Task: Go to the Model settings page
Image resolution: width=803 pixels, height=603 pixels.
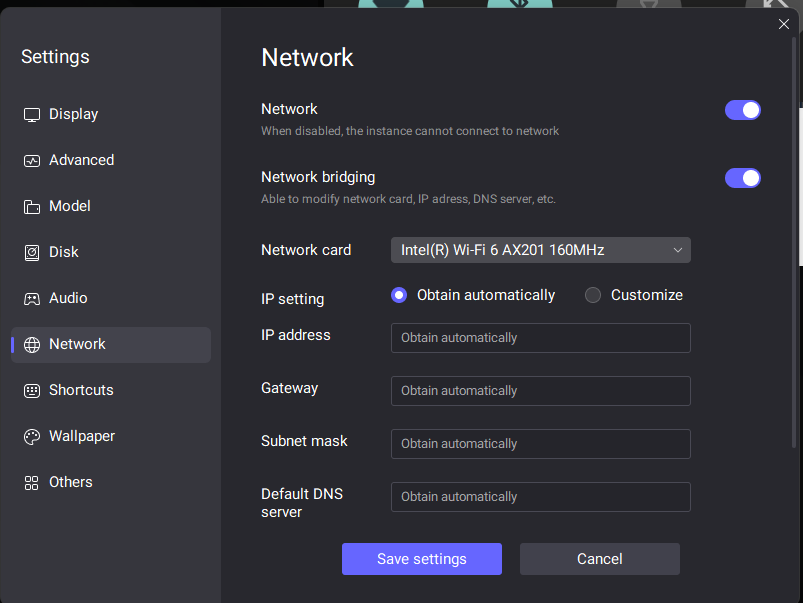Action: click(x=111, y=206)
